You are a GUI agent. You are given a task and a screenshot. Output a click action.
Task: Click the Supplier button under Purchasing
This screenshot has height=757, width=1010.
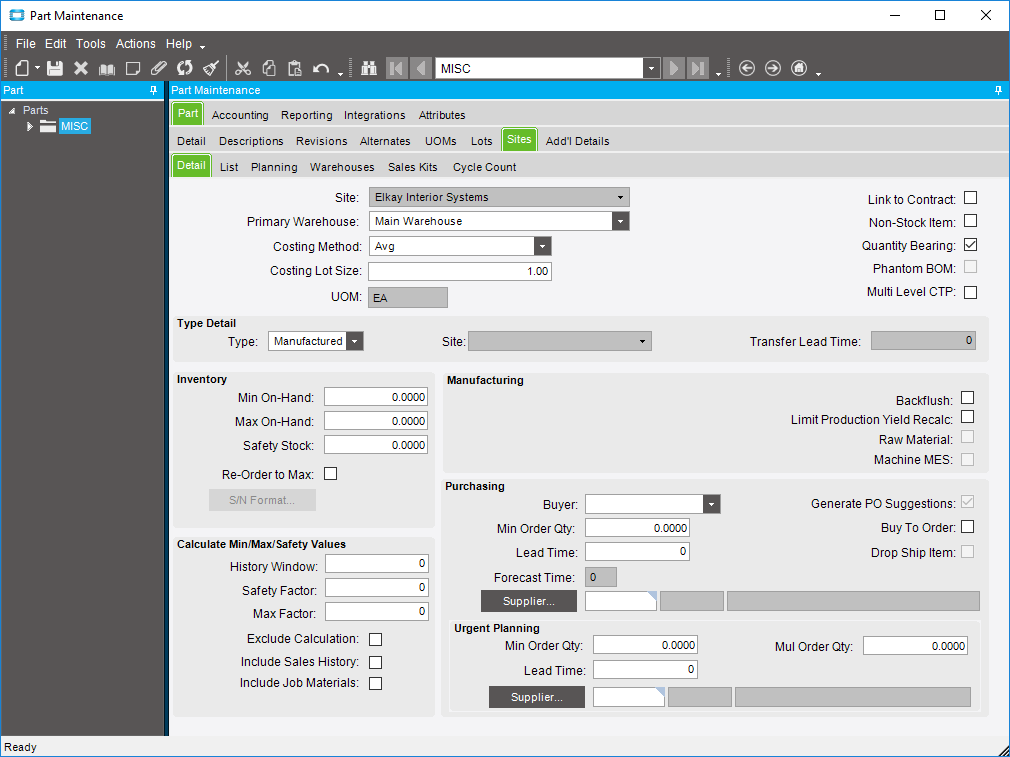529,601
